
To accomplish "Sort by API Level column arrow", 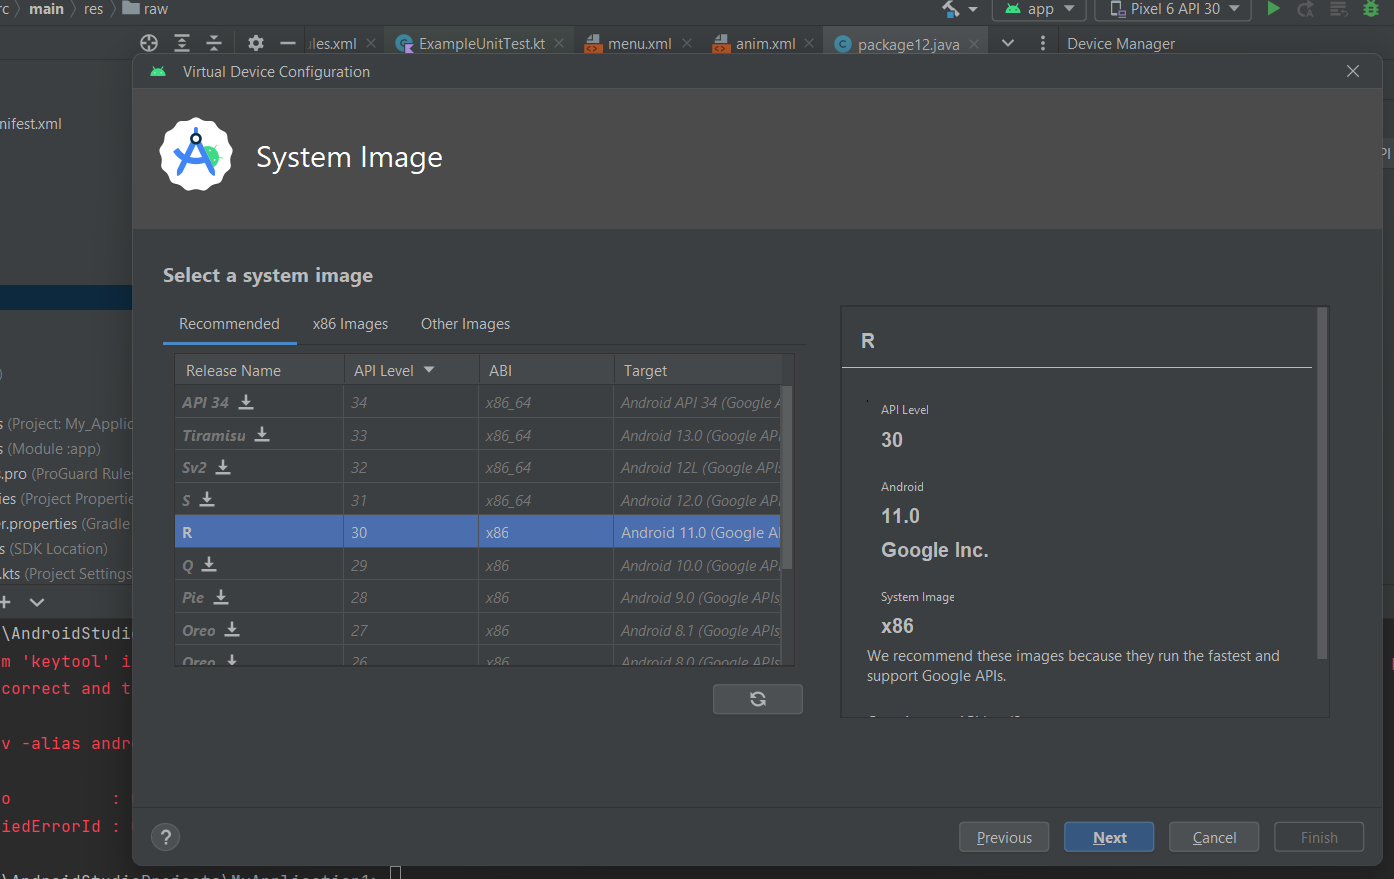I will click(429, 370).
